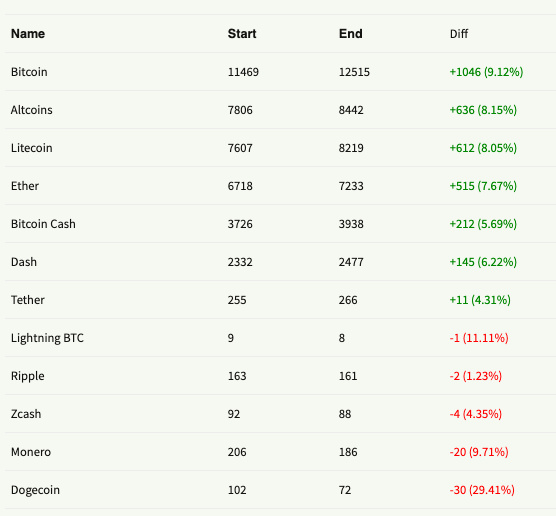Select the Tether row name

28,300
